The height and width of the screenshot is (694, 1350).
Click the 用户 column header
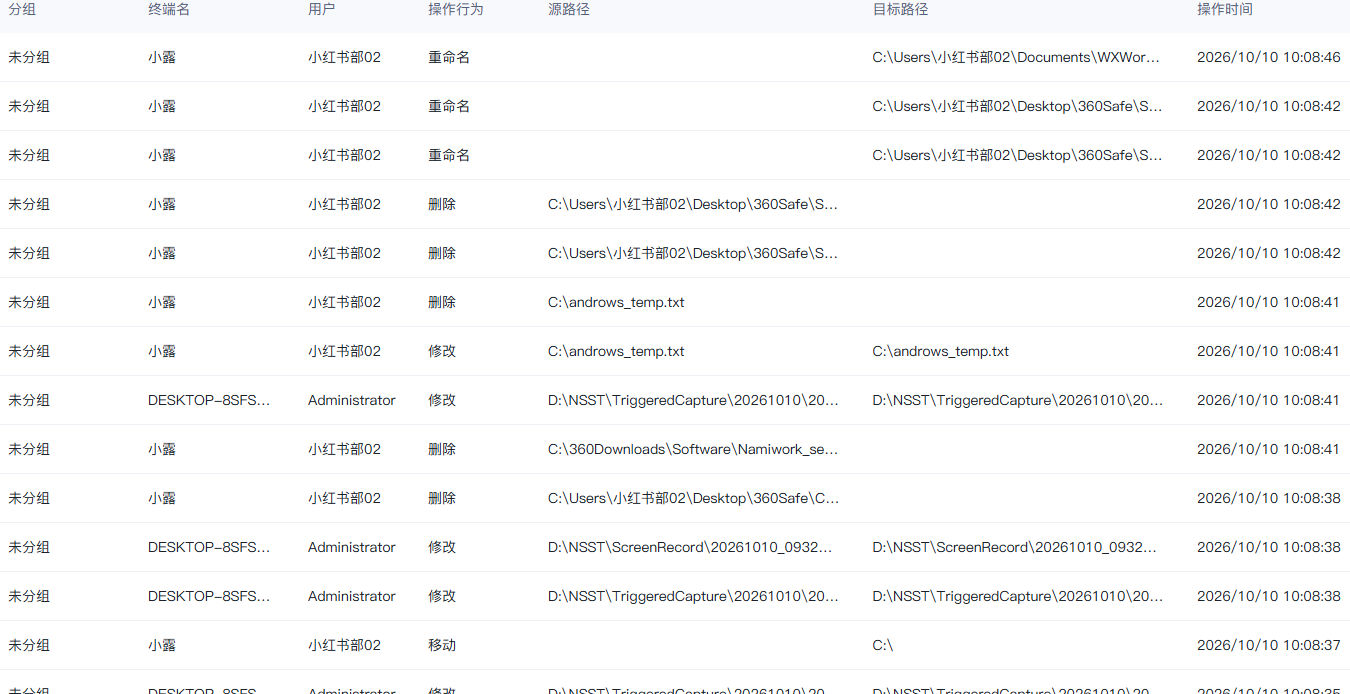coord(321,9)
